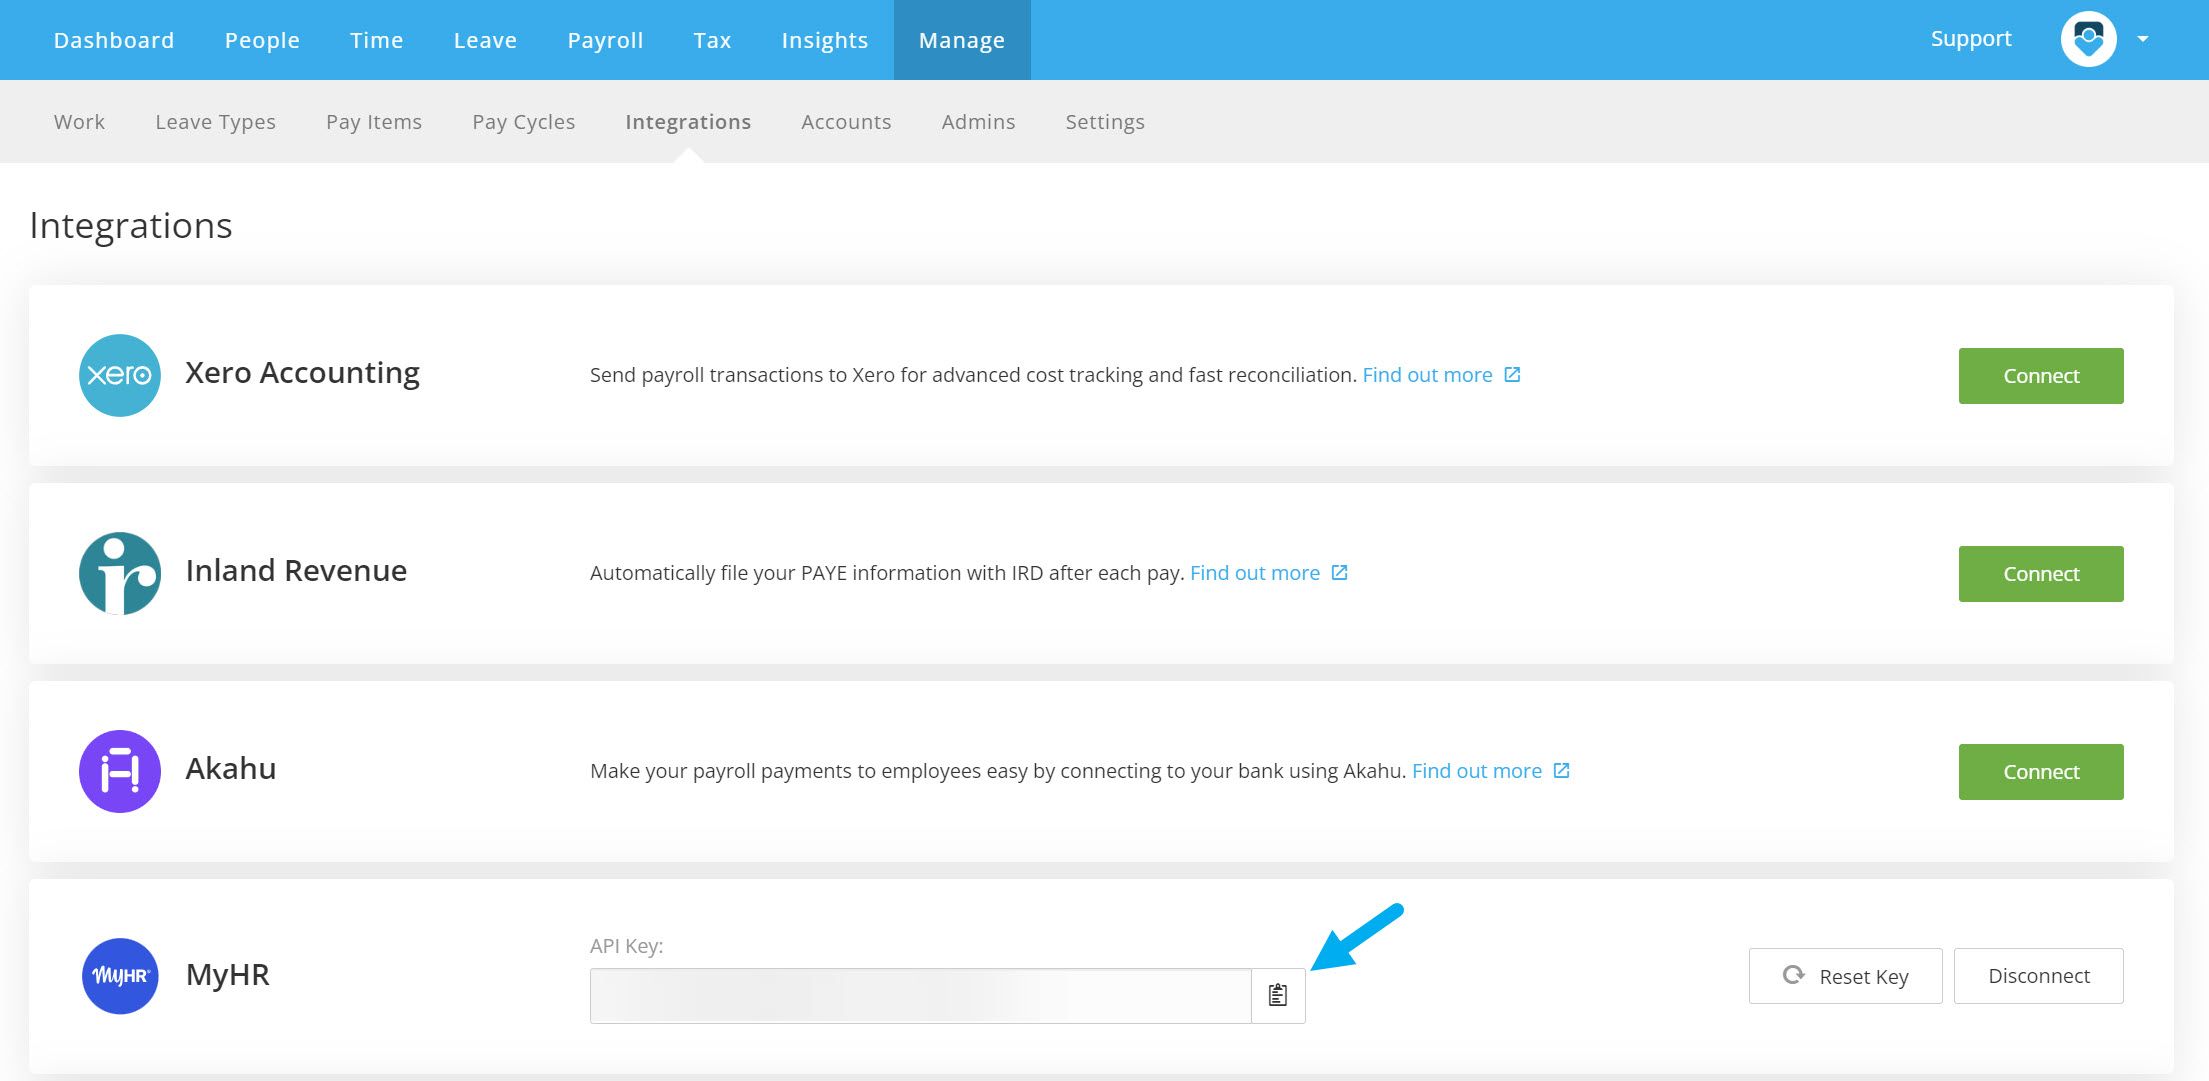This screenshot has width=2209, height=1081.
Task: Navigate to Payroll
Action: click(605, 40)
